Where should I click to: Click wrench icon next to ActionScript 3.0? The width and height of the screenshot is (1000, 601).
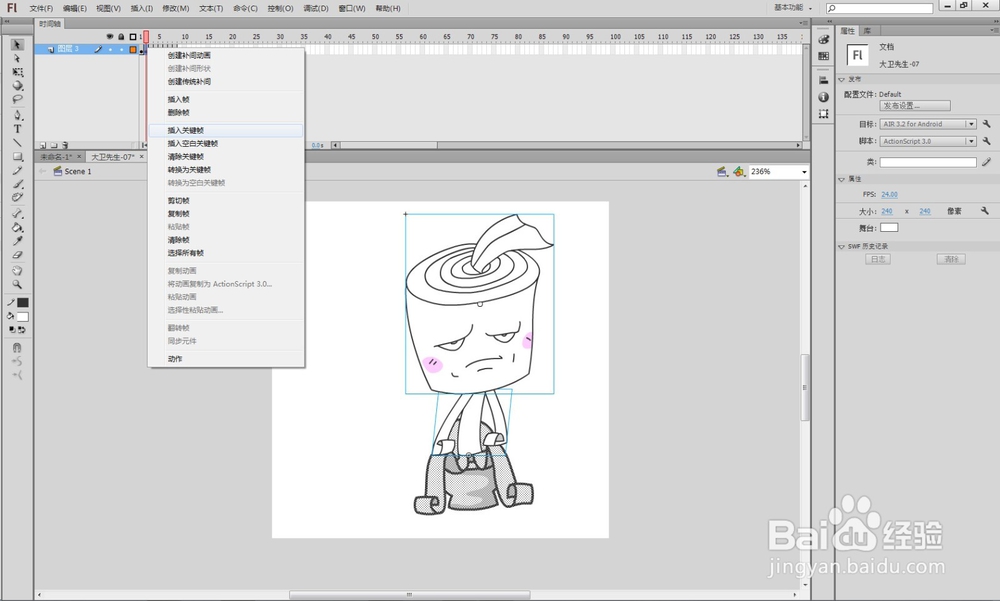(x=986, y=141)
